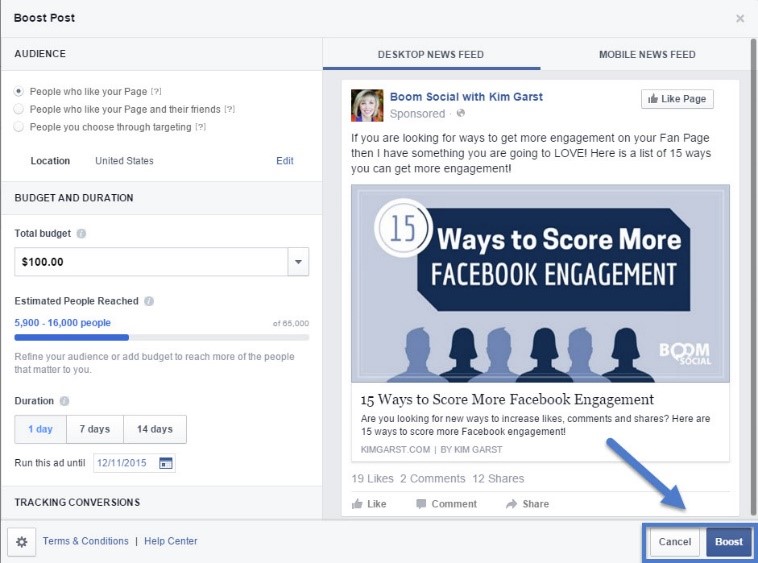
Task: Select People you choose through targeting
Action: click(18, 127)
